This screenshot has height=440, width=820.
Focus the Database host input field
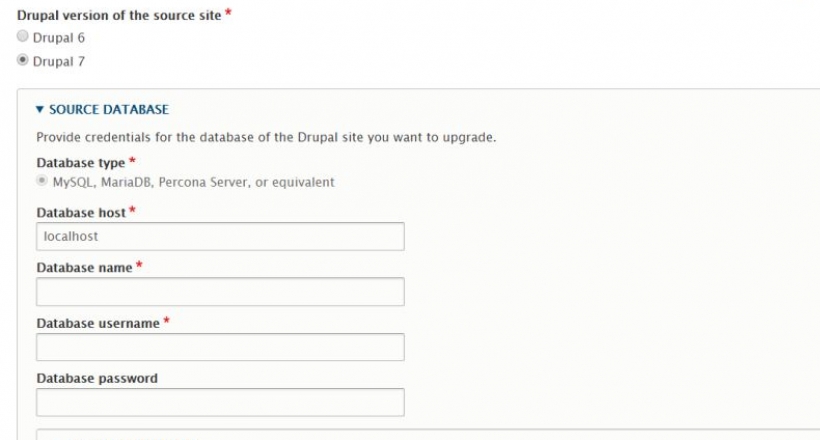point(220,236)
